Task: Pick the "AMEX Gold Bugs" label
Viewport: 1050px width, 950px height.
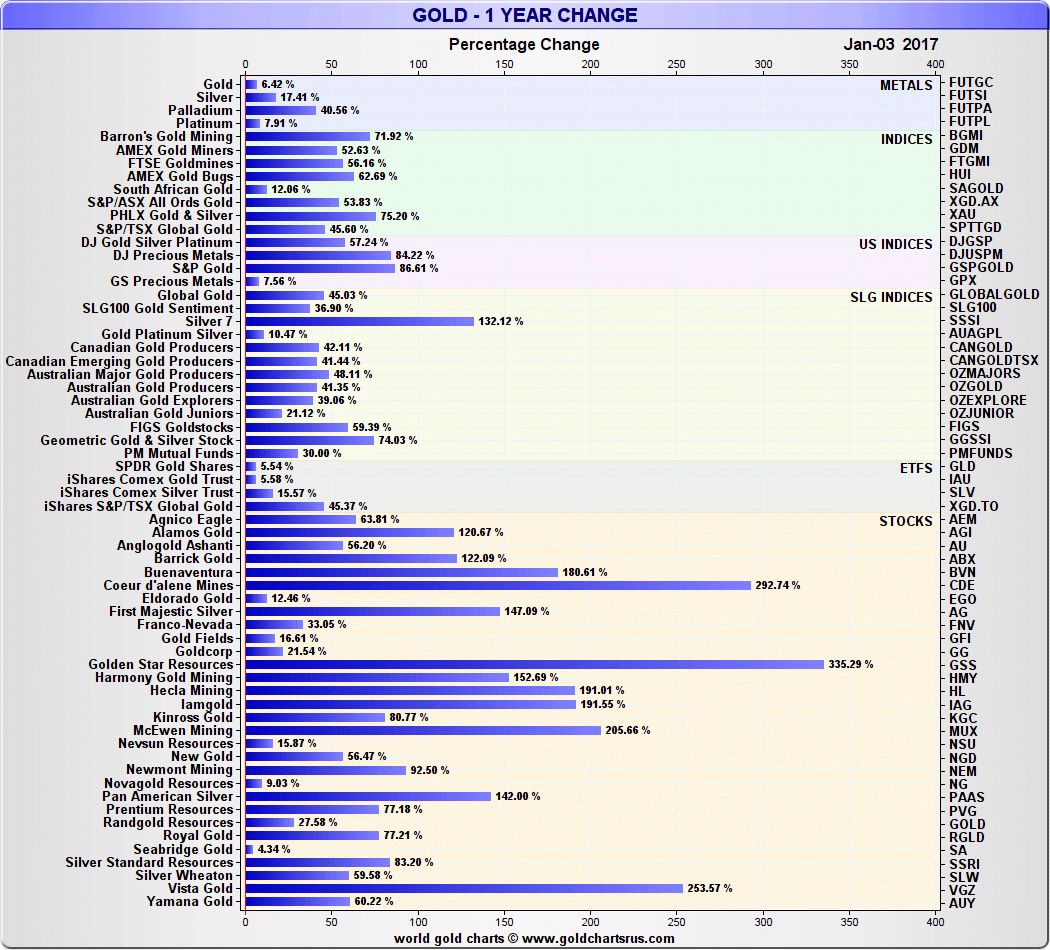Action: click(180, 176)
